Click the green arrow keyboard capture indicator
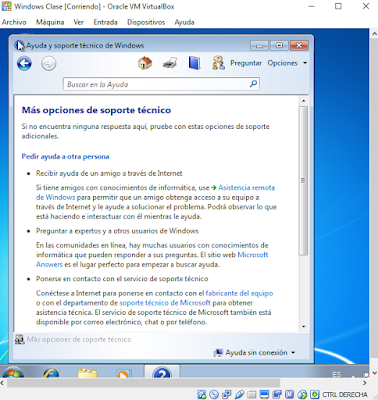 coord(314,395)
